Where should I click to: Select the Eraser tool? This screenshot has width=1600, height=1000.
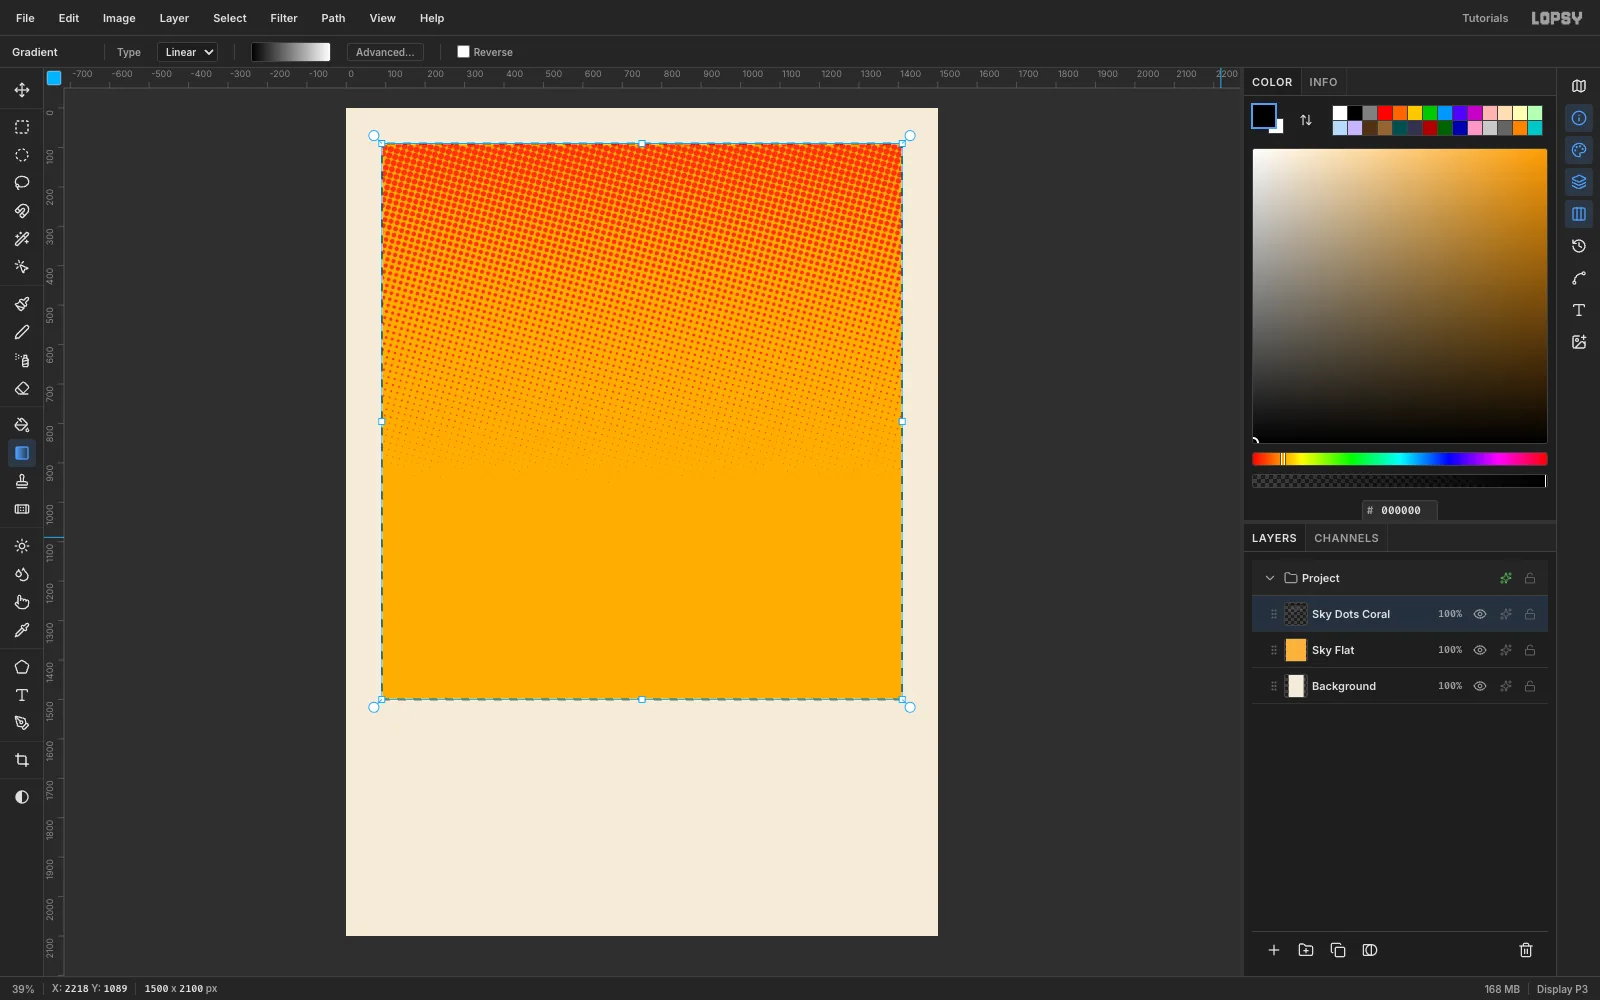click(22, 388)
